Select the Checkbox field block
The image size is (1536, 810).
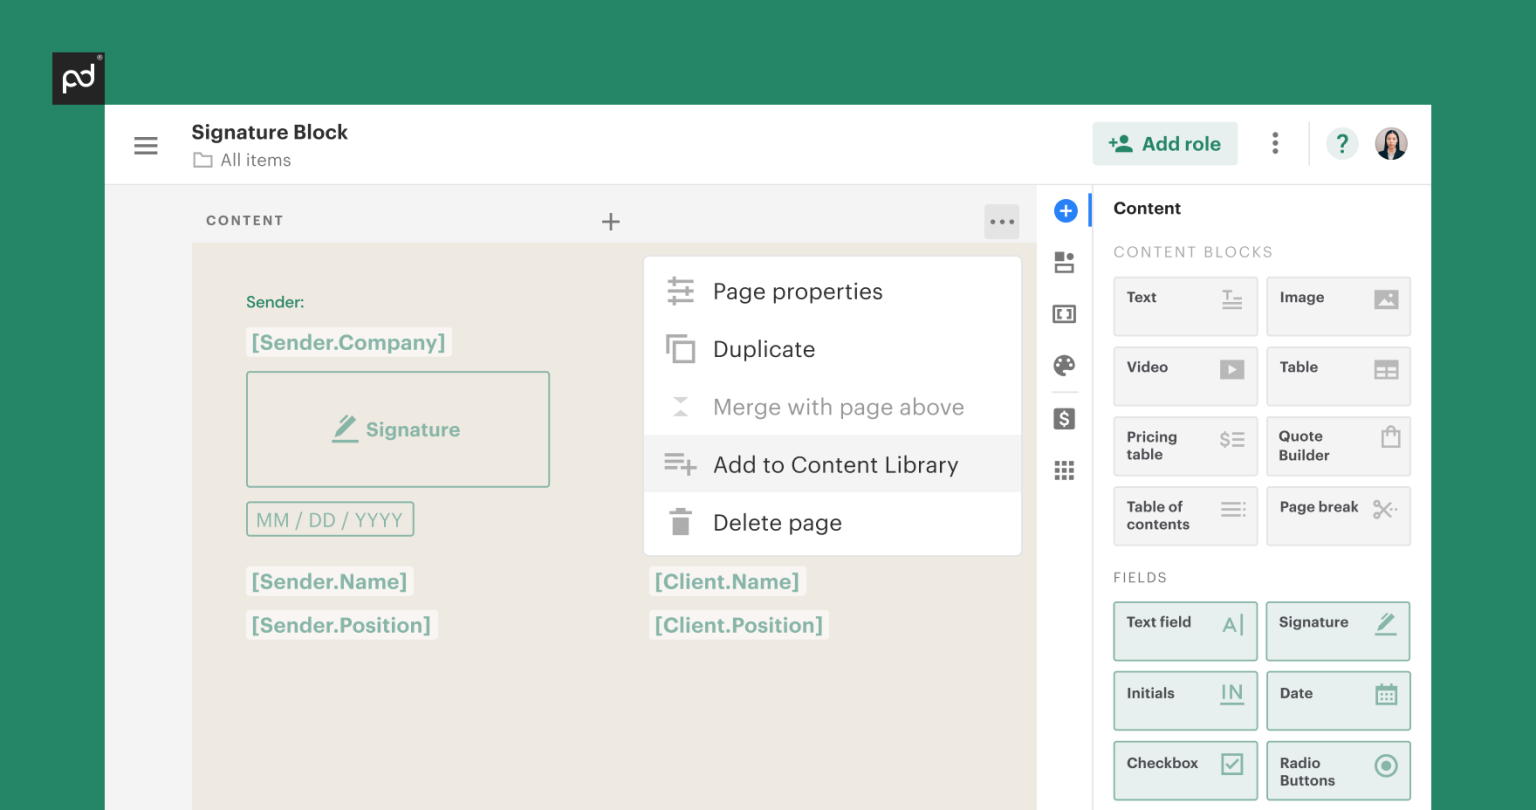[1185, 769]
